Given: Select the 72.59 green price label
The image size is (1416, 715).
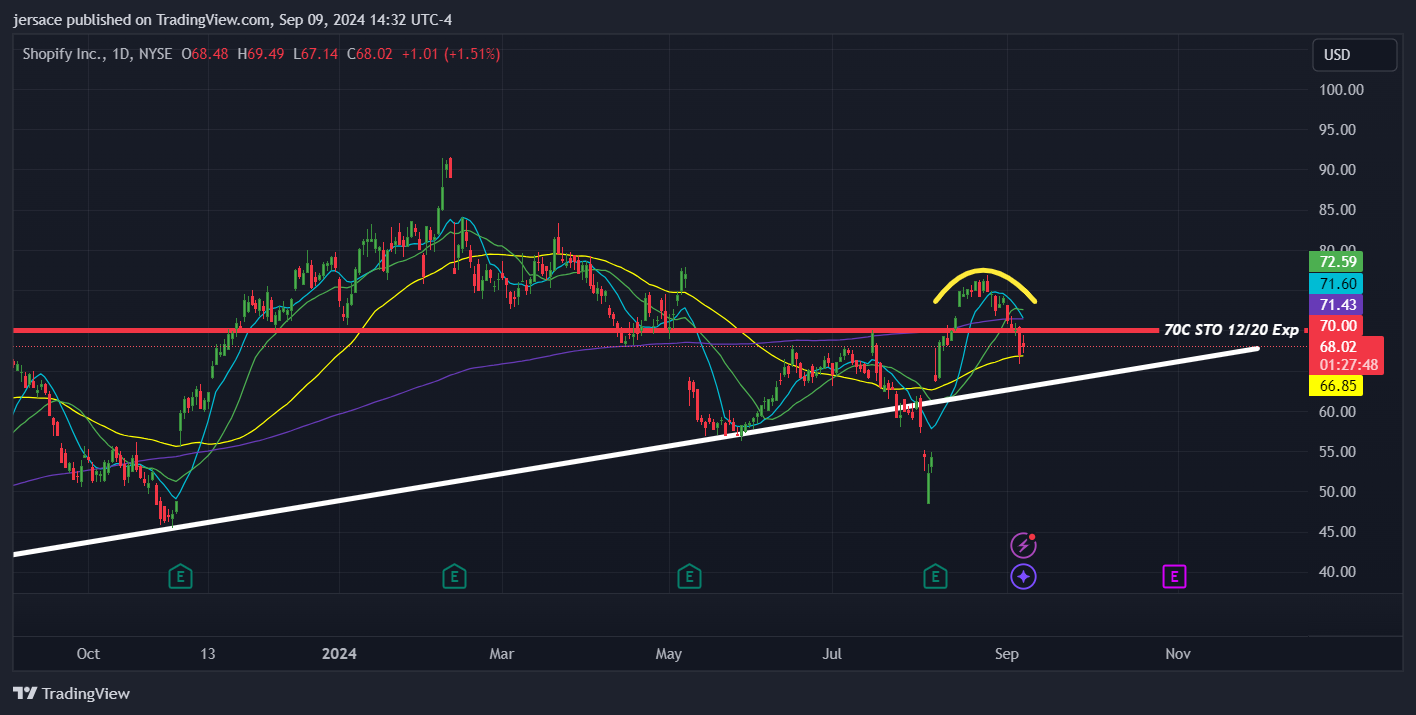Looking at the screenshot, I should pos(1336,262).
